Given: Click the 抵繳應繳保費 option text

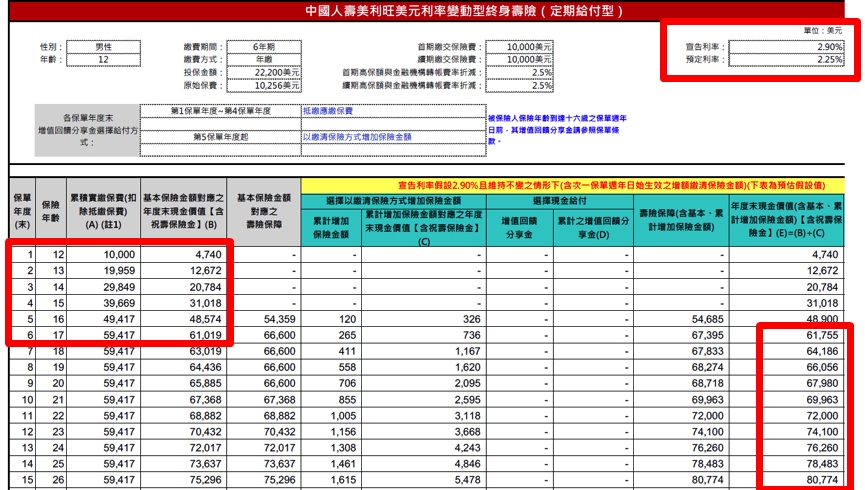Looking at the screenshot, I should (x=328, y=111).
